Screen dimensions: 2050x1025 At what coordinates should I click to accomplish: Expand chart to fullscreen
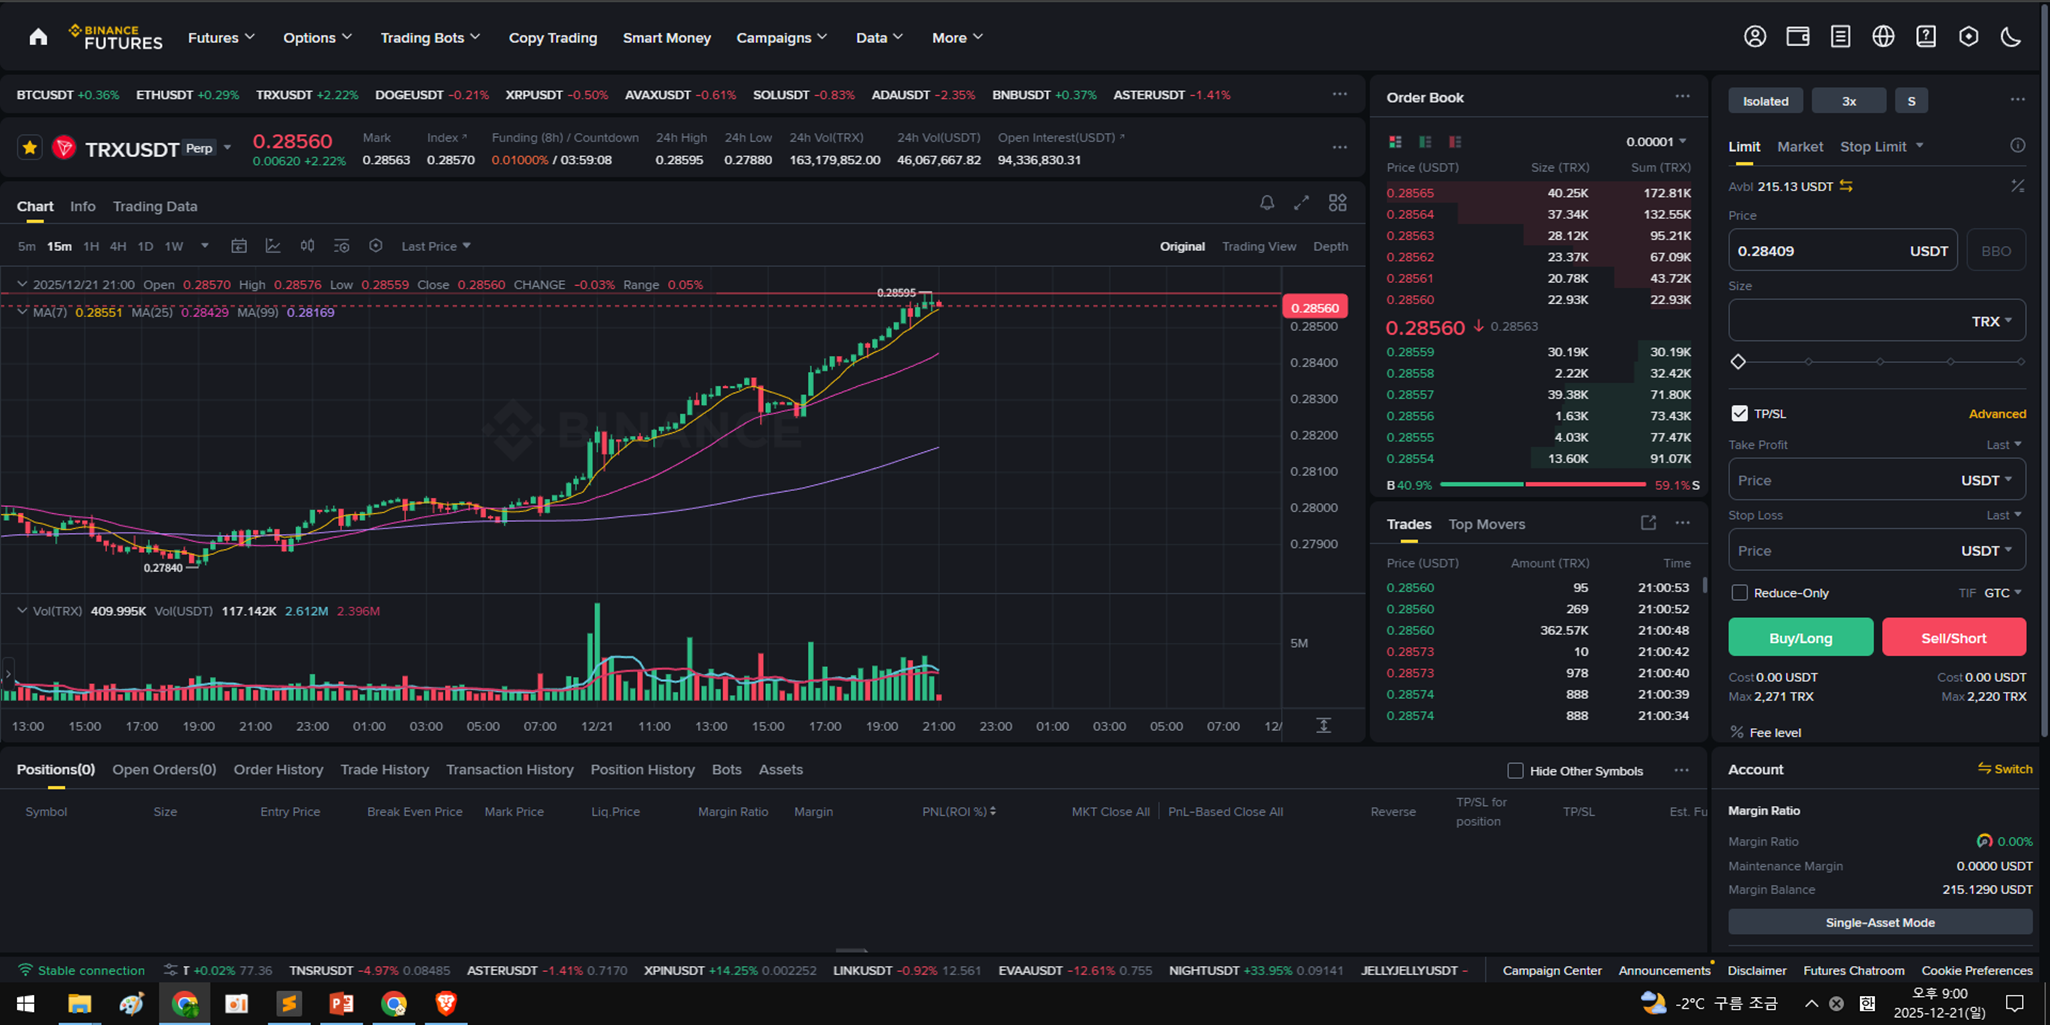pos(1301,203)
